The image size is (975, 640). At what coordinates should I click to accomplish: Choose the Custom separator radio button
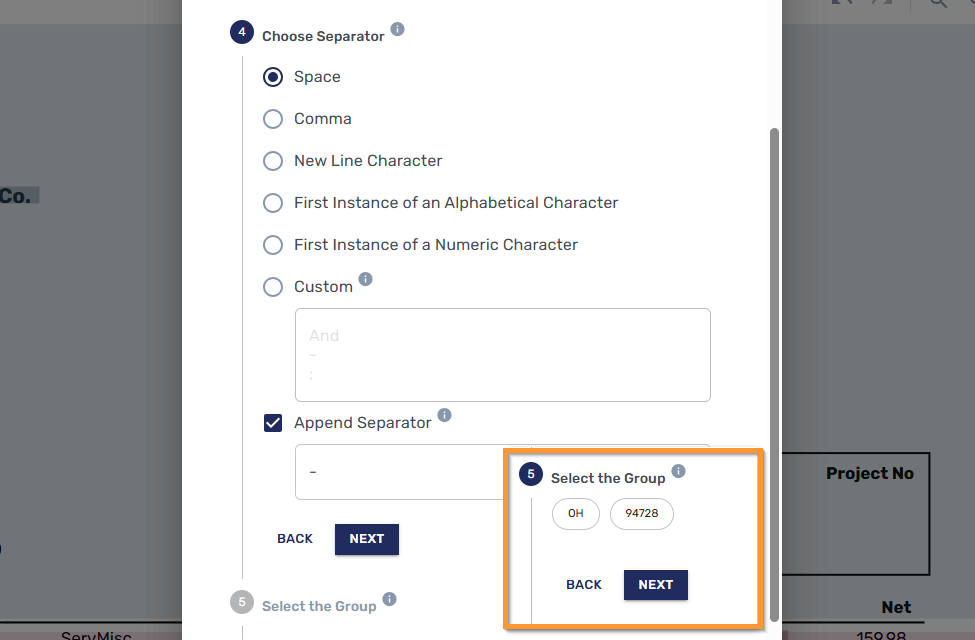(273, 287)
